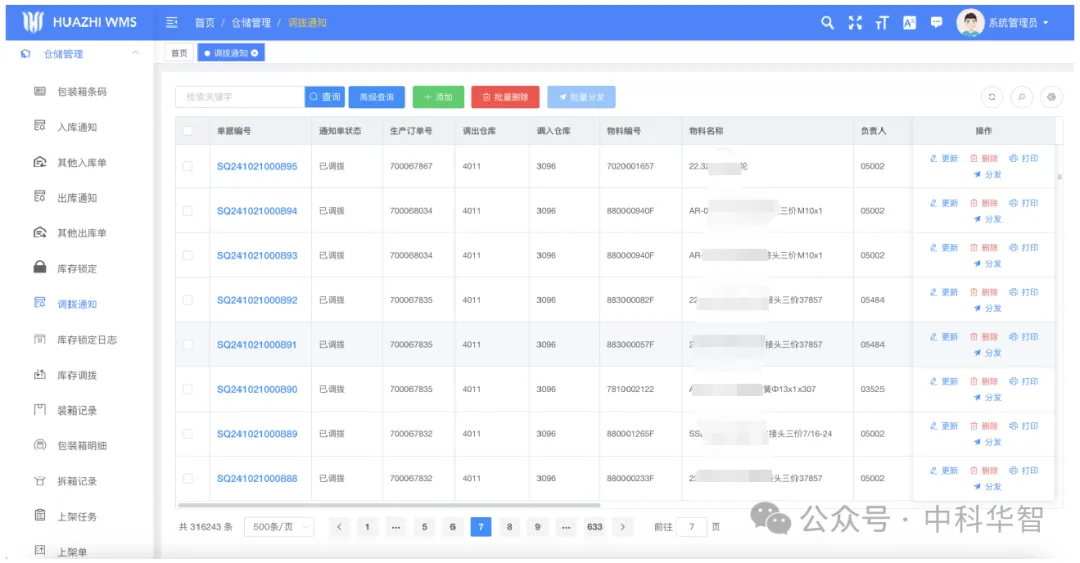Open the 500条/页 page size dropdown

(x=279, y=527)
